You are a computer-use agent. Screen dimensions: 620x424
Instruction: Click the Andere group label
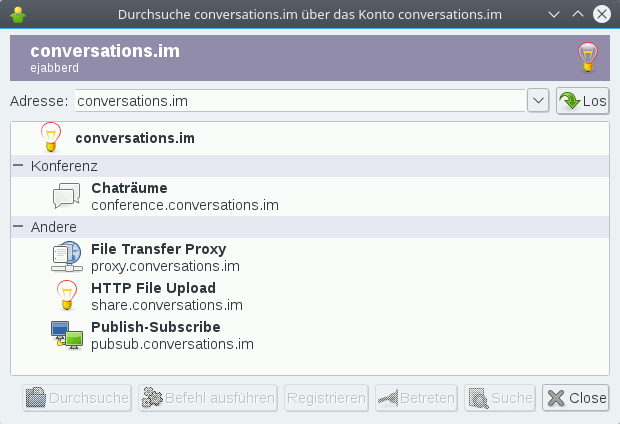(x=54, y=227)
